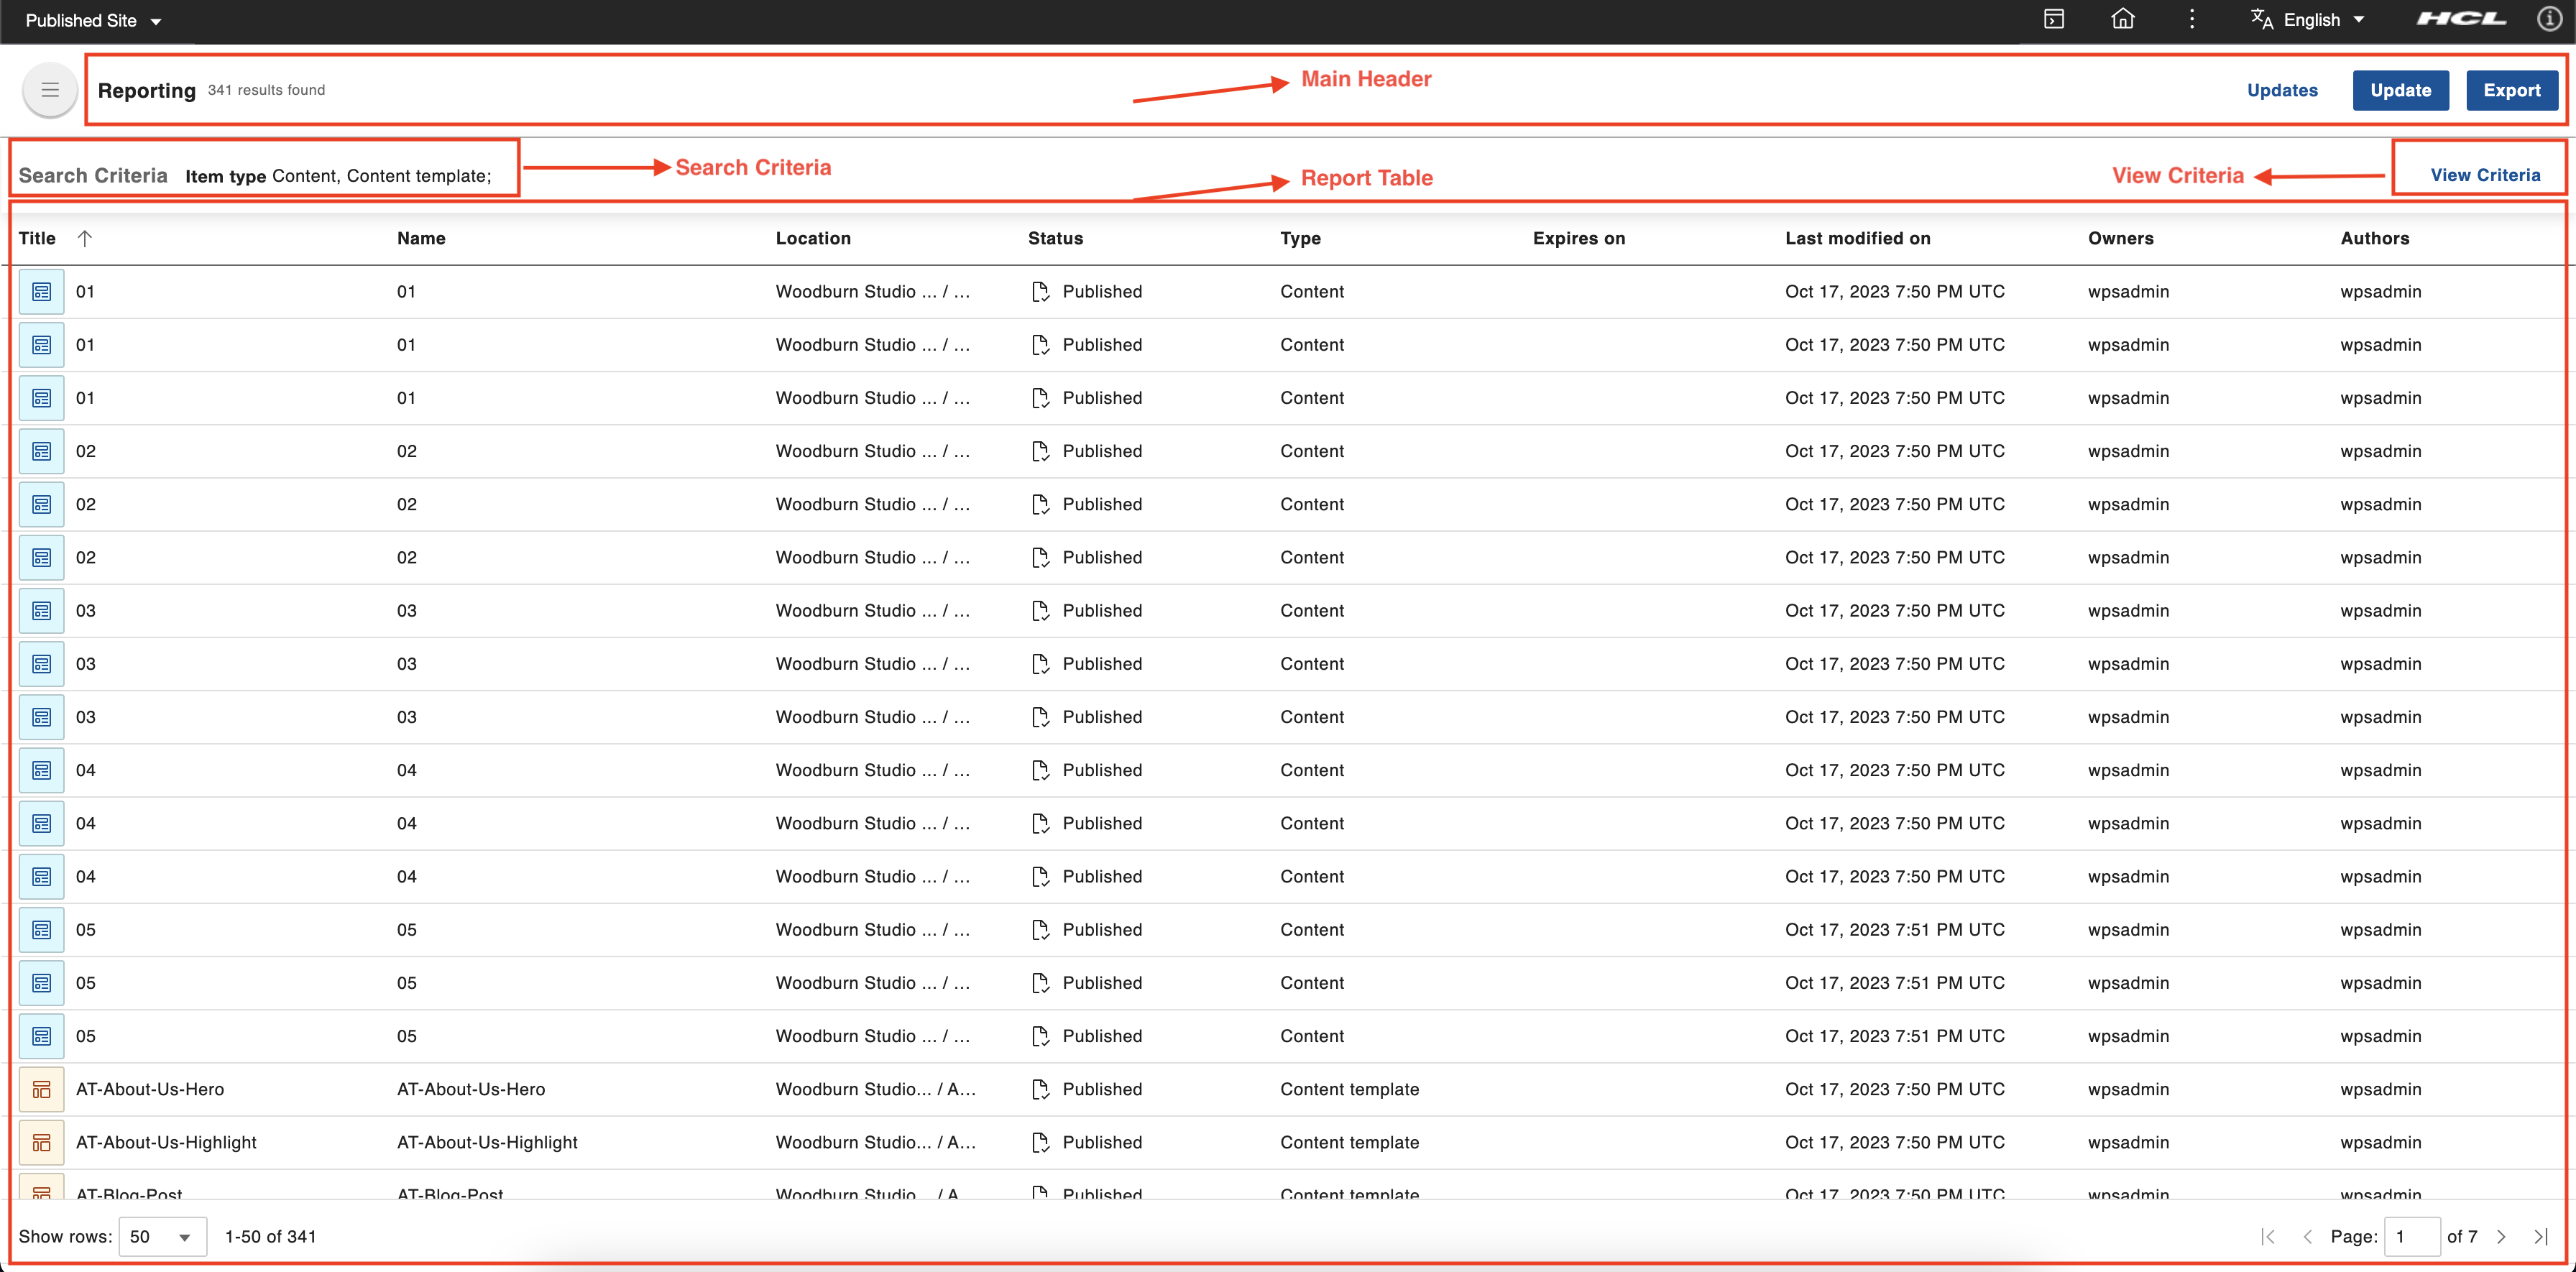The image size is (2576, 1272).
Task: Open the Updates link
Action: tap(2282, 90)
